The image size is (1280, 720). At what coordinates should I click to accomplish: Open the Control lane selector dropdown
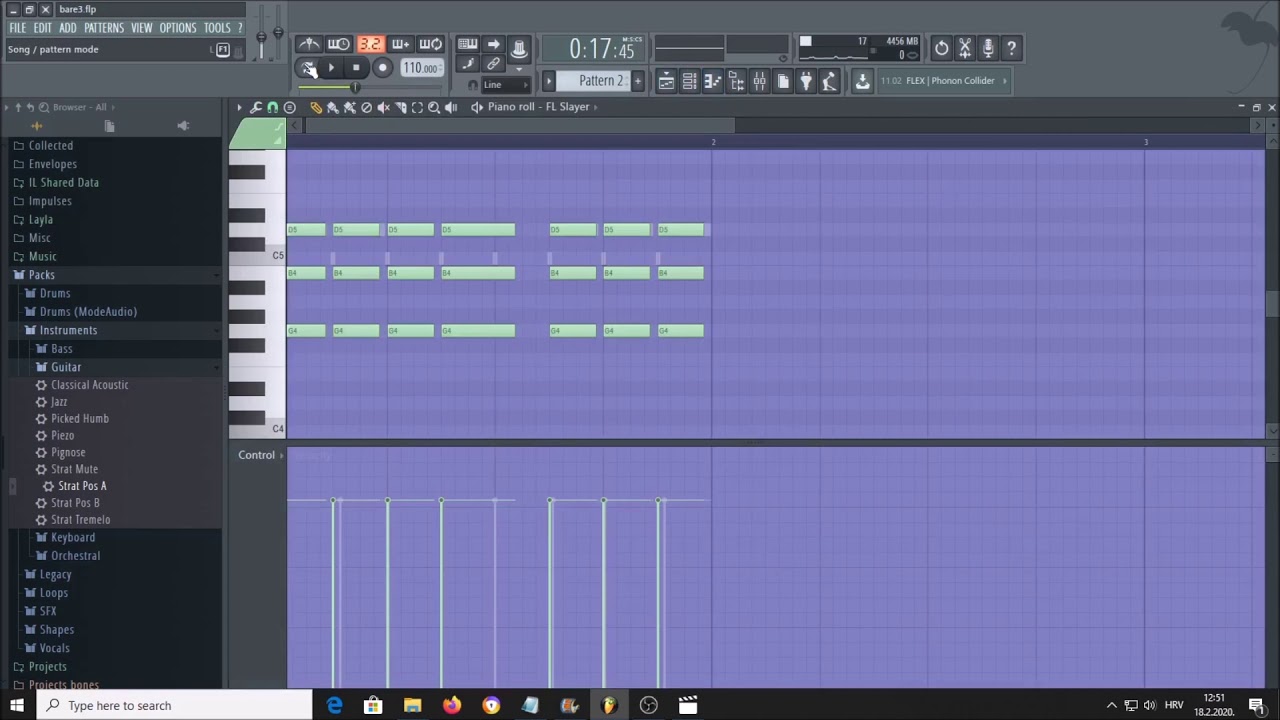[260, 455]
